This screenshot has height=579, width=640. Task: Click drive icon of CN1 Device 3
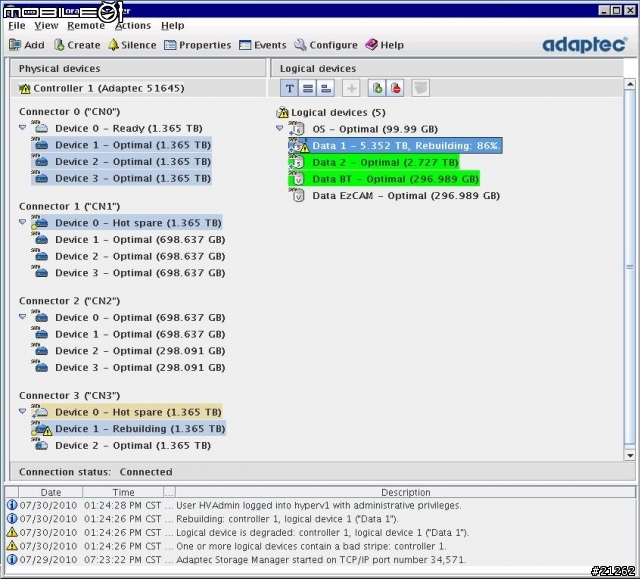(40, 272)
